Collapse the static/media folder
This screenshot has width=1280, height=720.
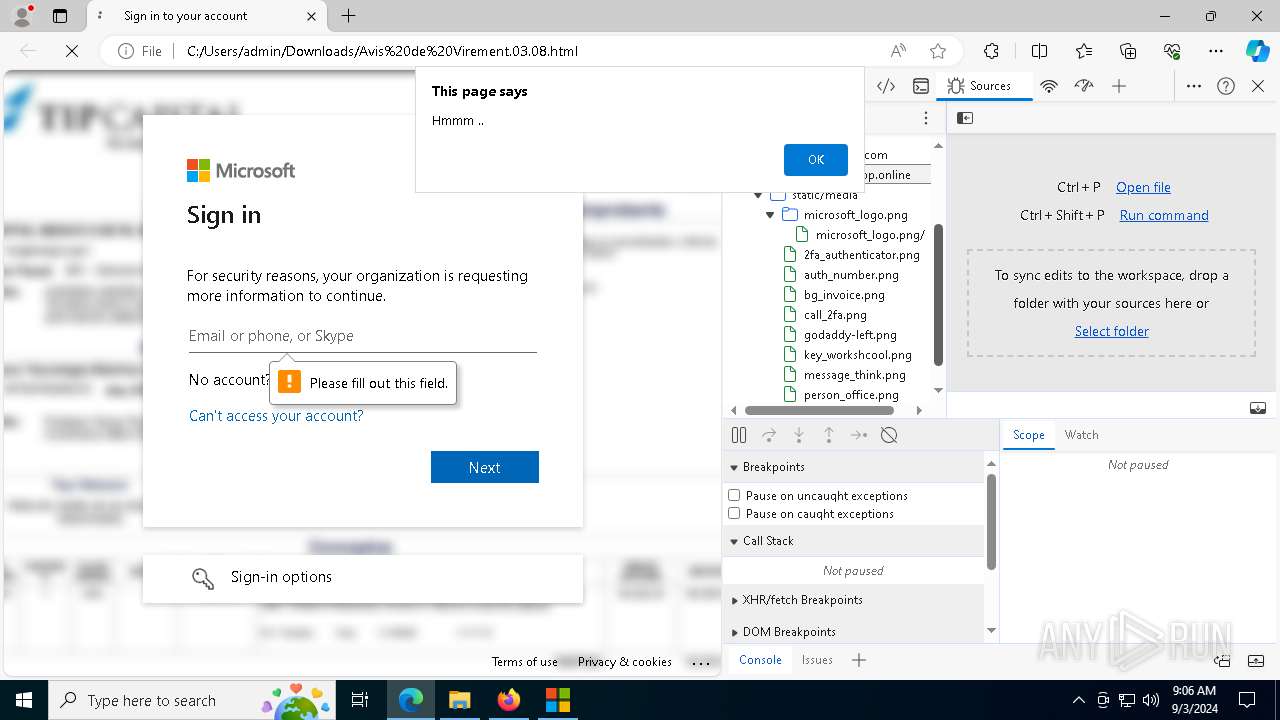758,195
